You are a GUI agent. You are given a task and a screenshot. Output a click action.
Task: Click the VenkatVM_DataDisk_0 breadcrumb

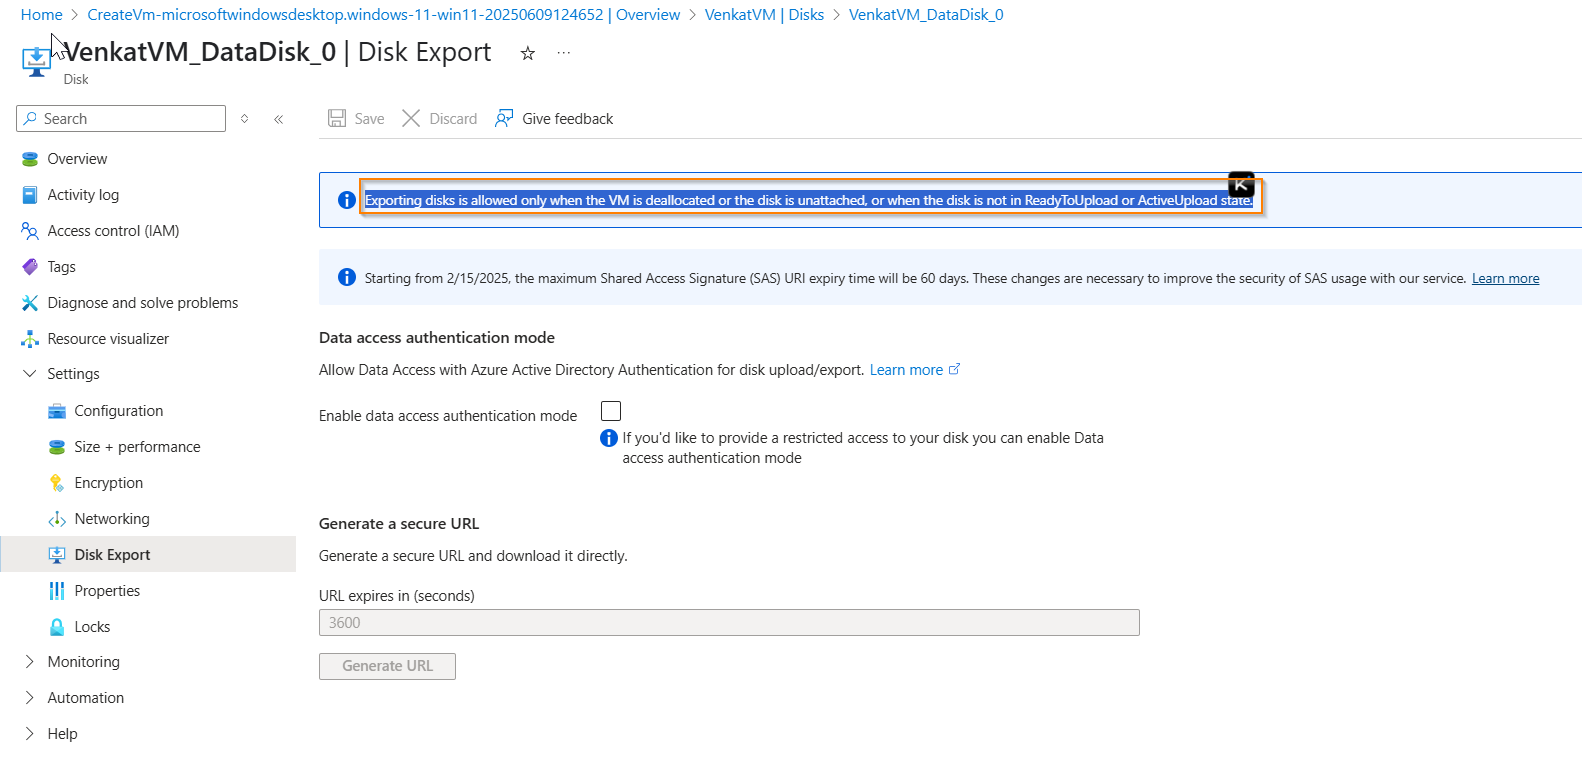click(x=926, y=15)
